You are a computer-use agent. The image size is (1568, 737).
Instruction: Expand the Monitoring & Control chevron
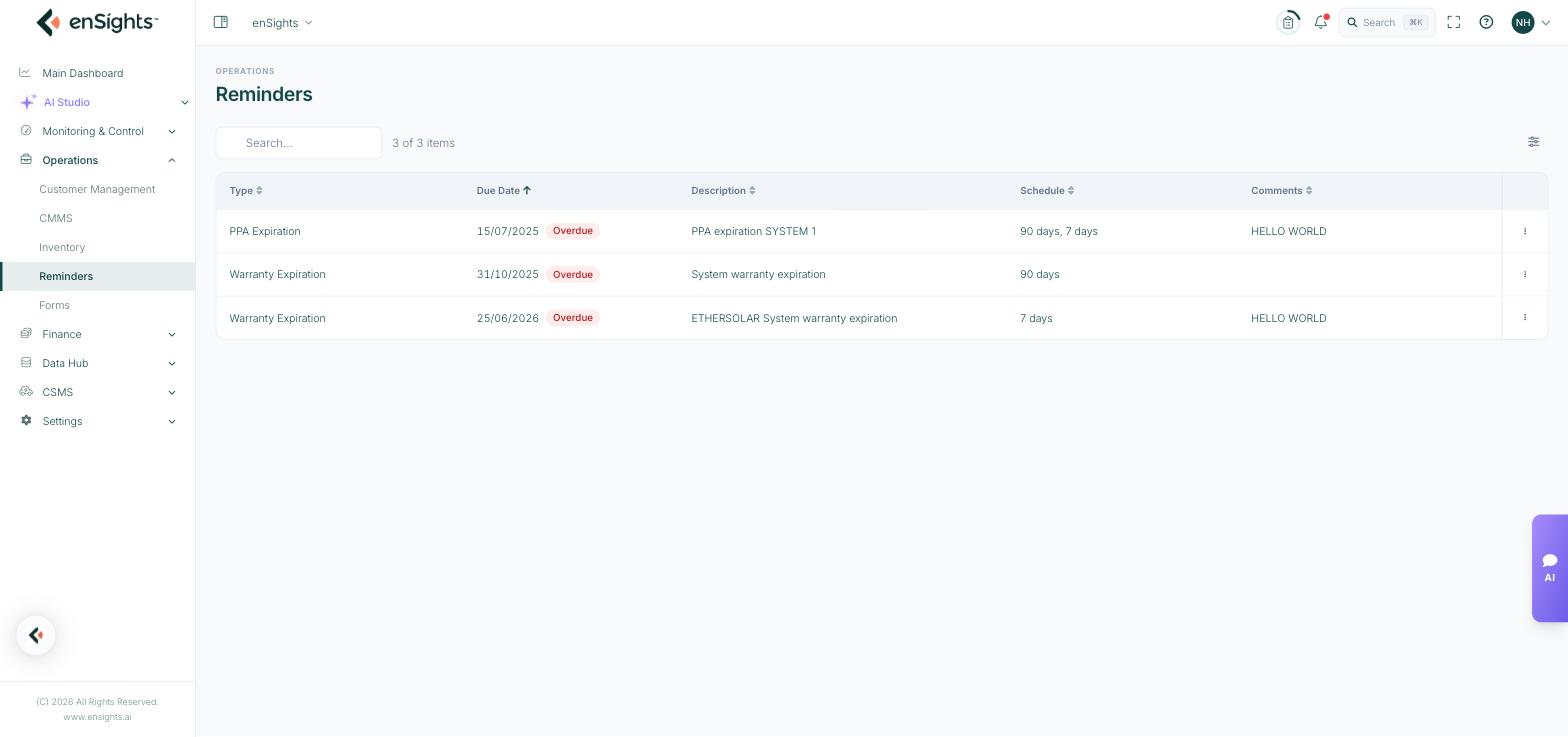(172, 131)
